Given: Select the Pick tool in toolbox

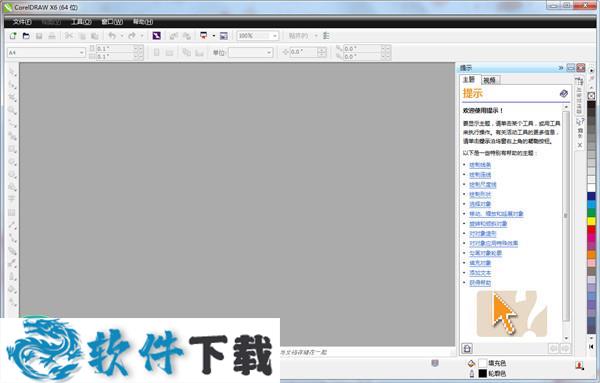Looking at the screenshot, I should click(12, 72).
